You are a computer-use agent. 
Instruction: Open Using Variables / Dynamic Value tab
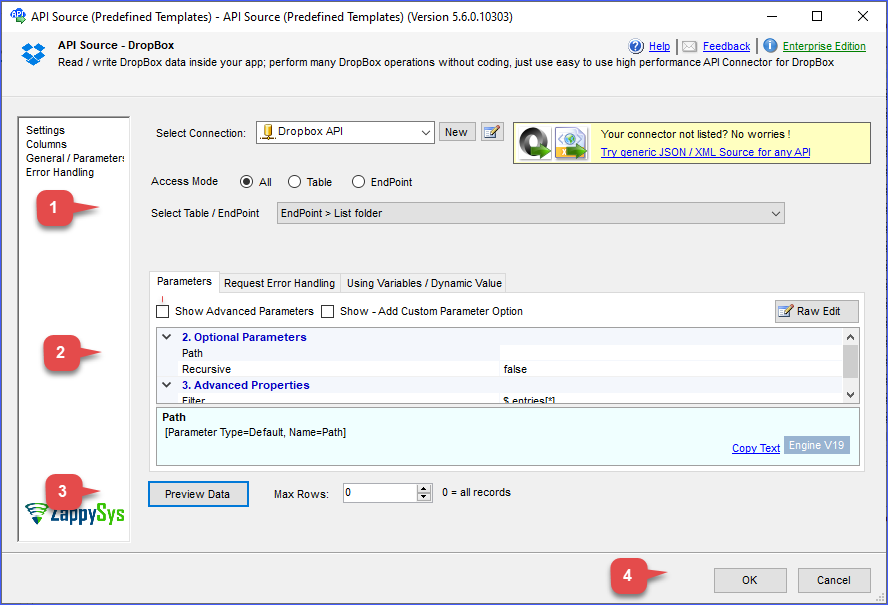pyautogui.click(x=424, y=283)
